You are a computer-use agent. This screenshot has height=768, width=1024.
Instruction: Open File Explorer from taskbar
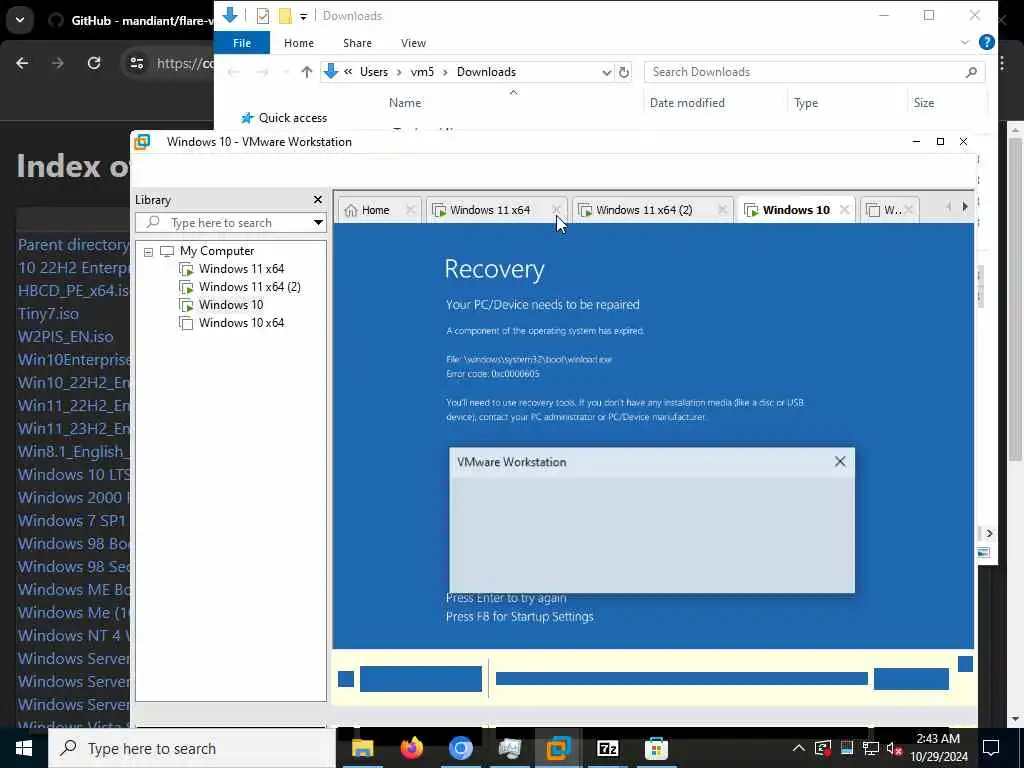point(362,748)
